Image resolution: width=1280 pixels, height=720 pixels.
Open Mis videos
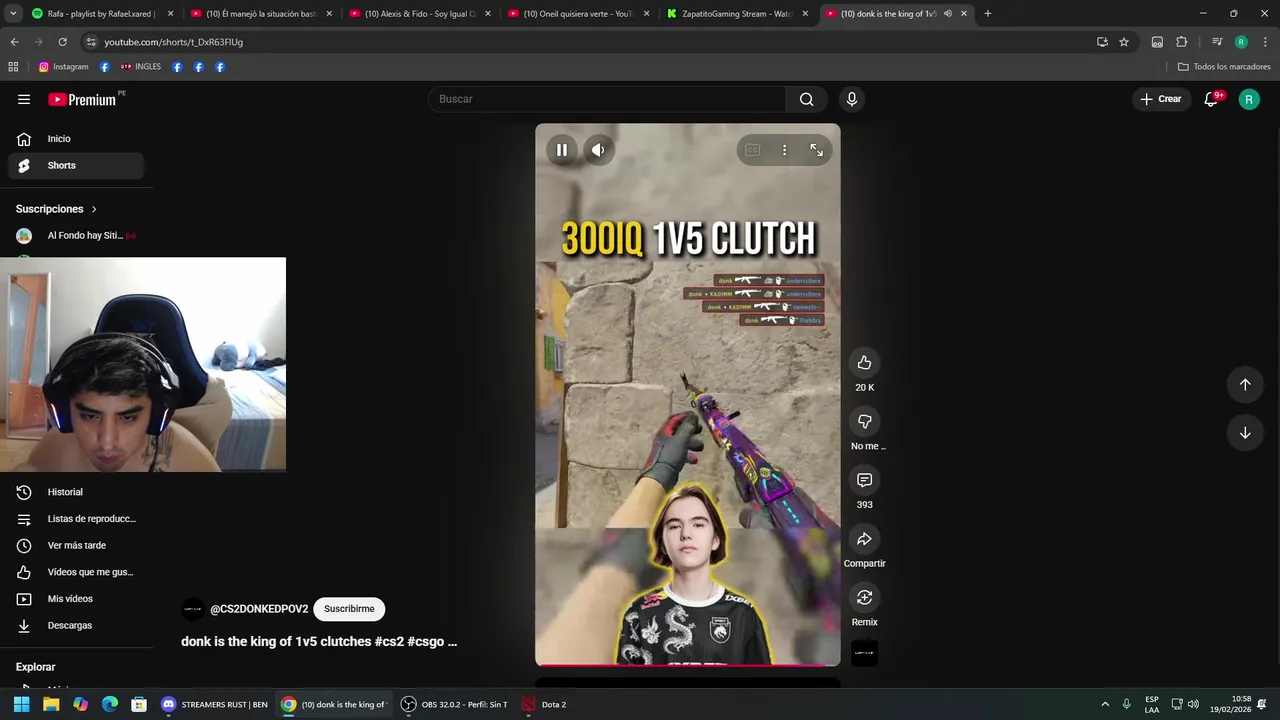click(76, 599)
